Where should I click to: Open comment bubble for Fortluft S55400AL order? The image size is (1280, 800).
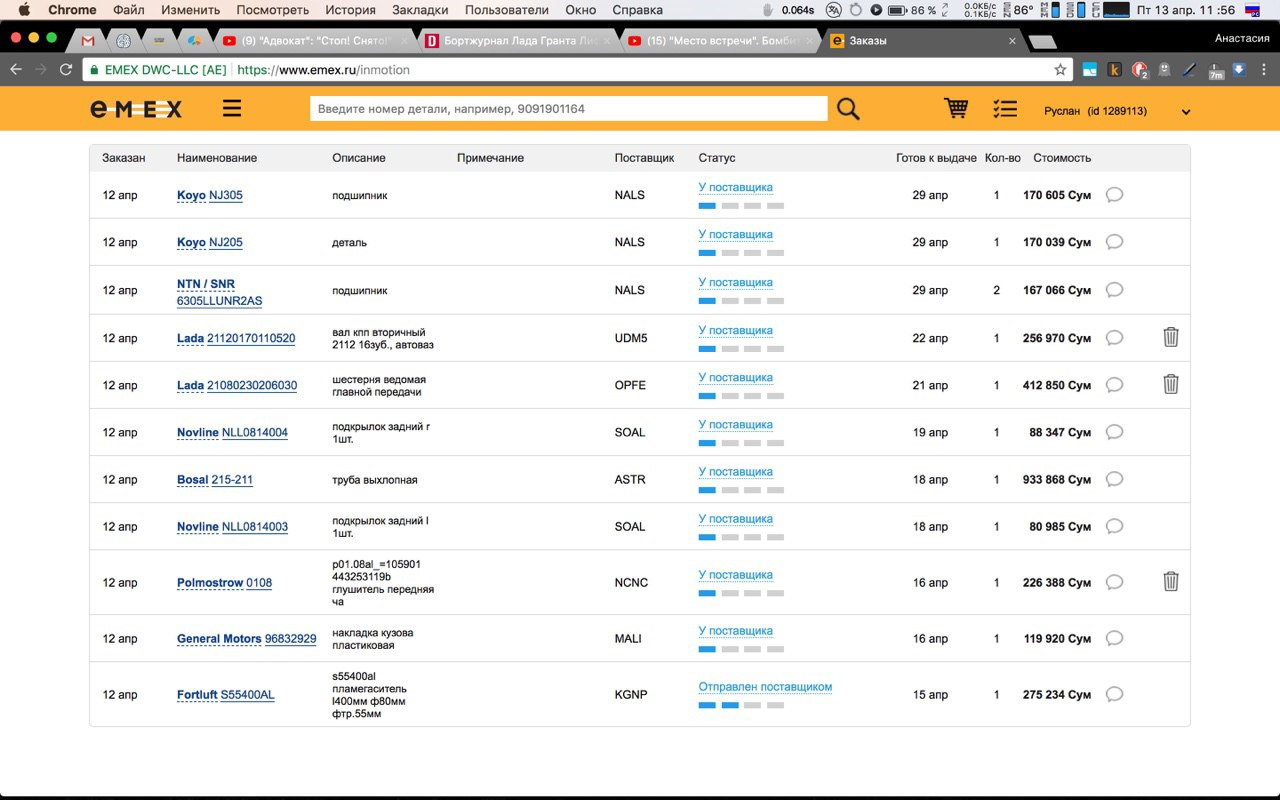coord(1114,694)
